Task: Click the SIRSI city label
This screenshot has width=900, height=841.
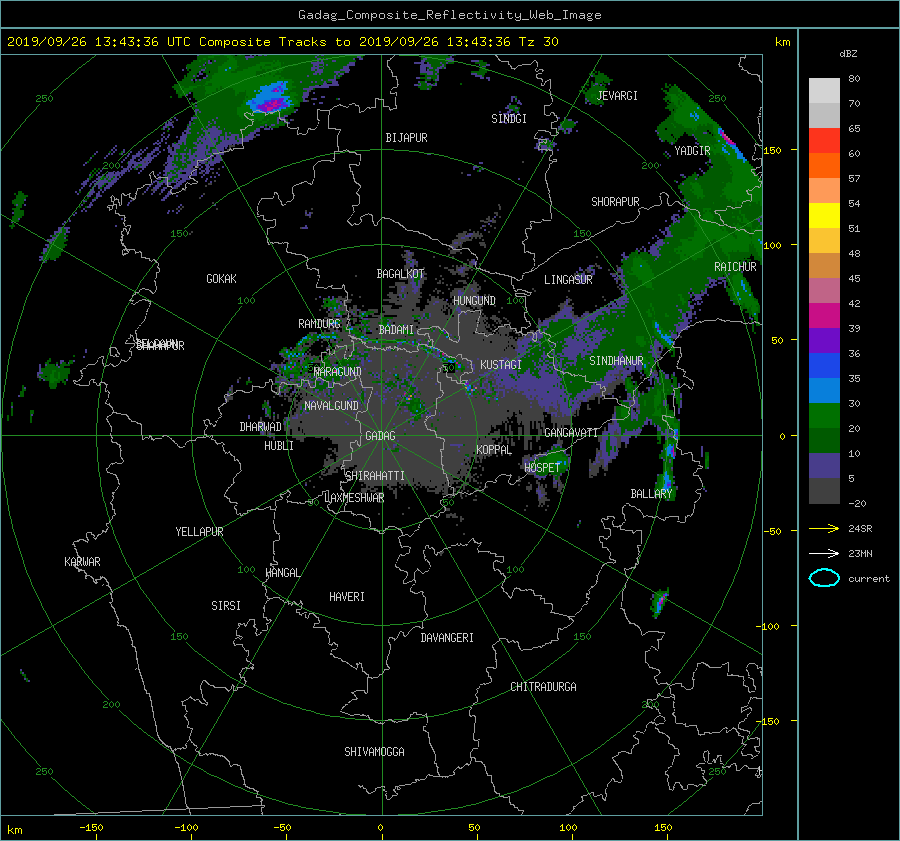Action: (226, 606)
